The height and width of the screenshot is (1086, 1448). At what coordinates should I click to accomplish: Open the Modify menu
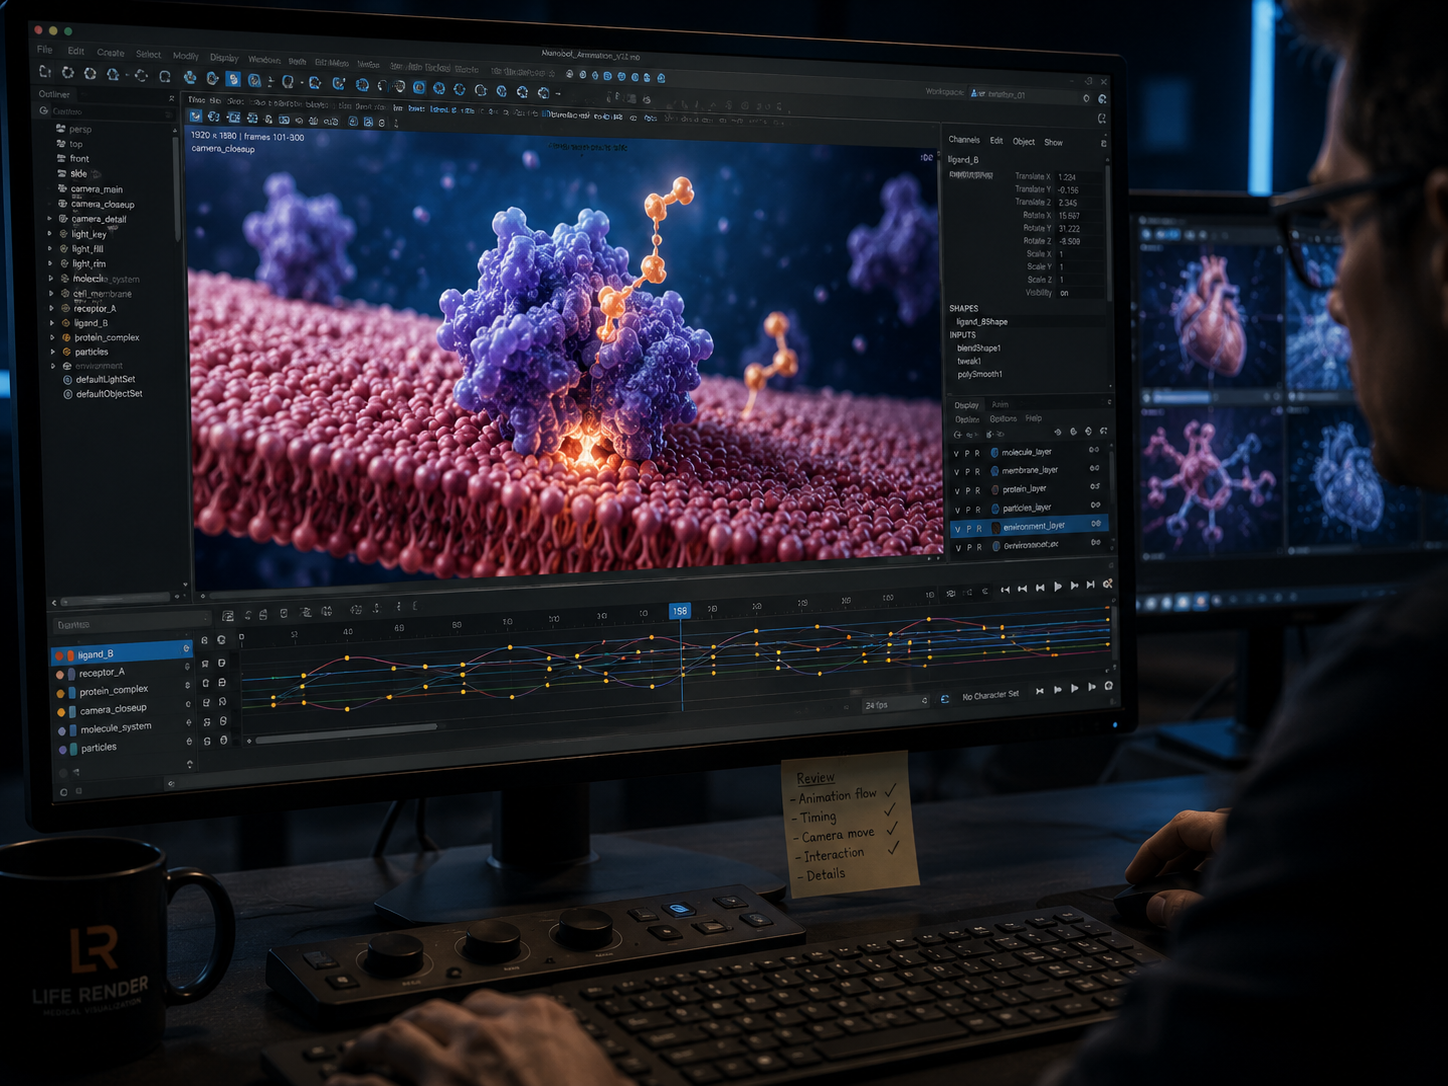(x=185, y=56)
